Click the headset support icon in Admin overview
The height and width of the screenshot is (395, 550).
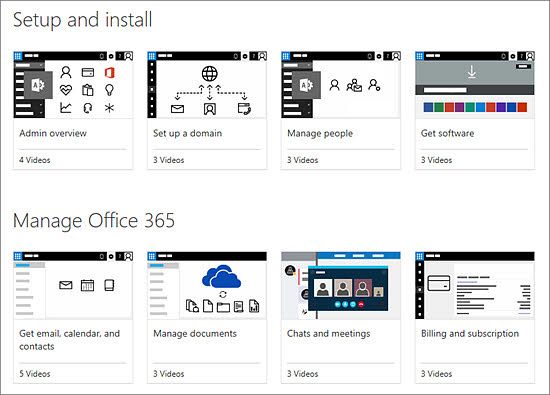(87, 108)
